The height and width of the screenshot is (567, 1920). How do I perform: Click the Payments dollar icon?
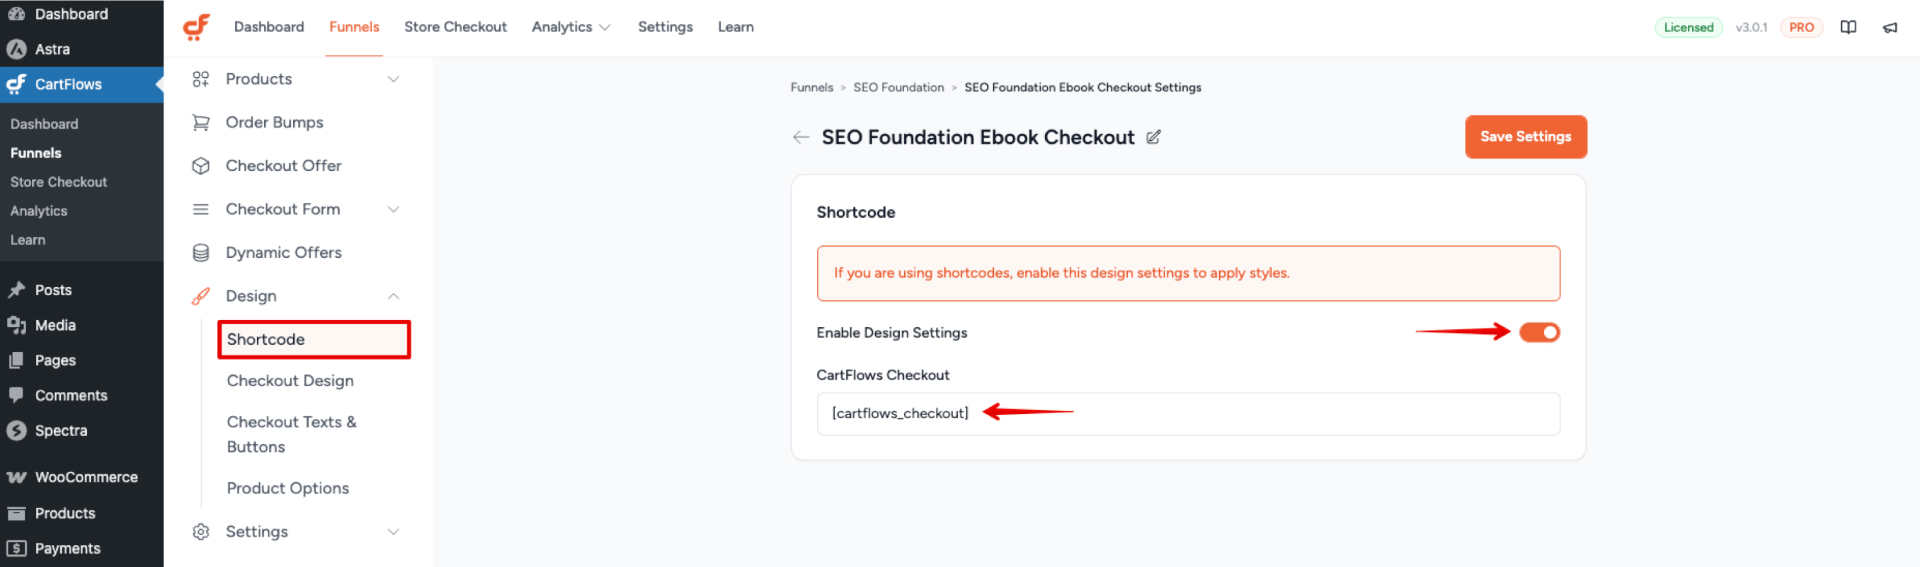coord(17,548)
